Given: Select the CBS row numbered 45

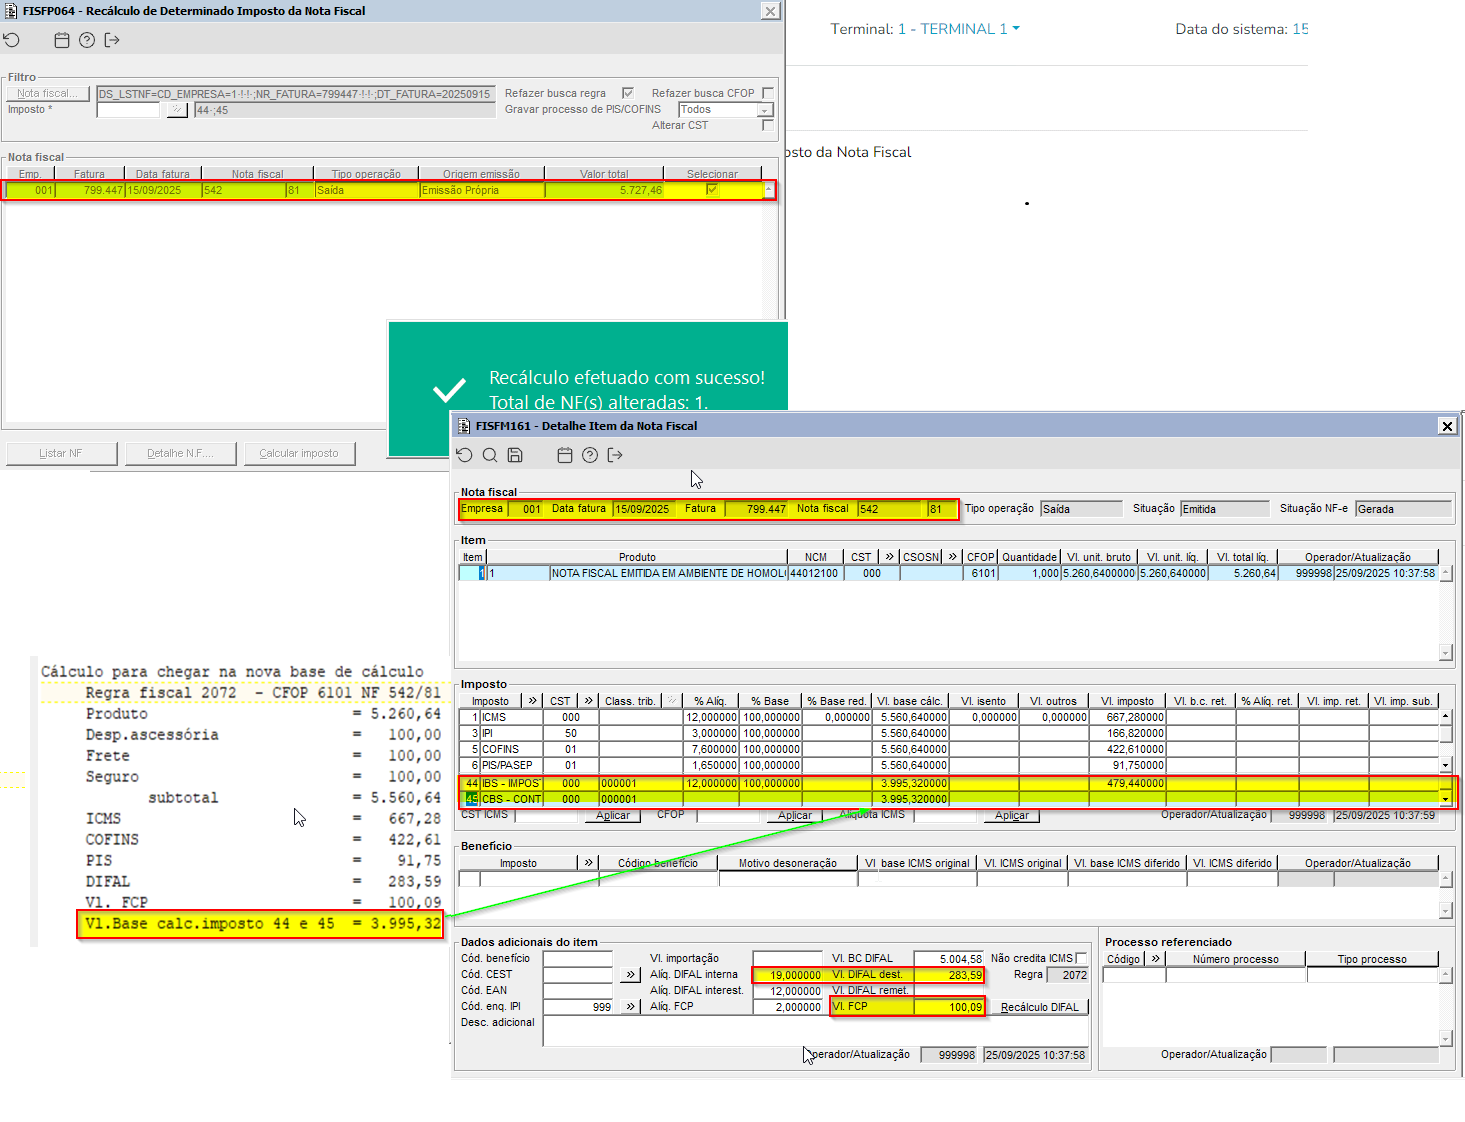Looking at the screenshot, I should click(x=949, y=799).
